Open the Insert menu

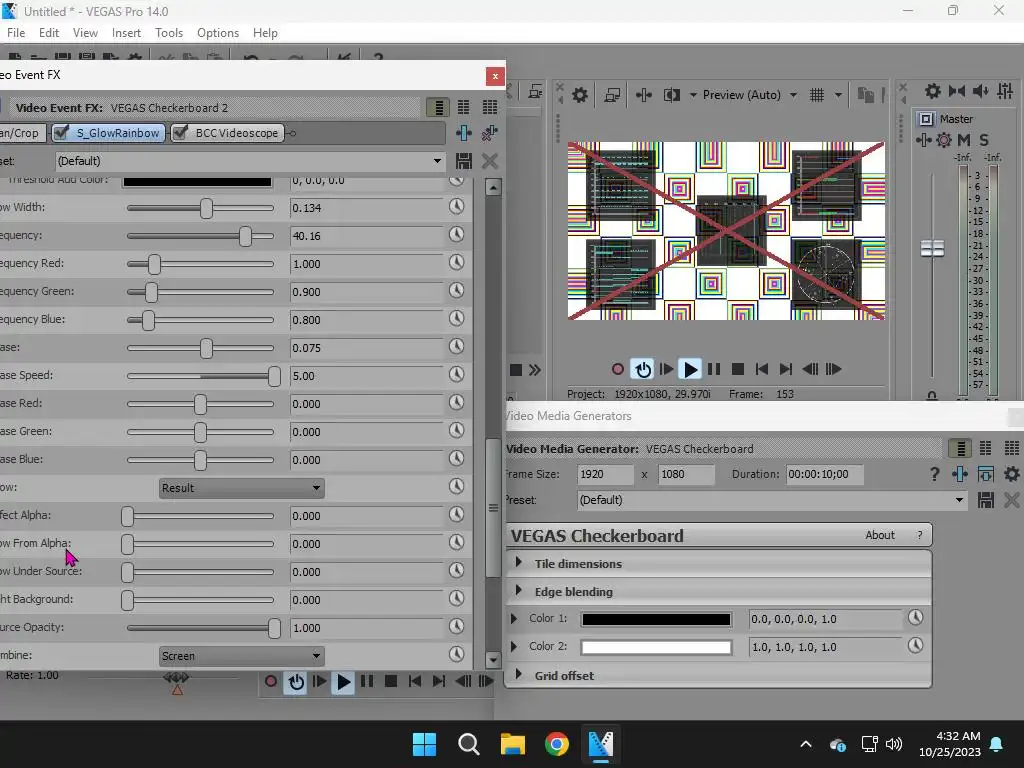point(126,33)
